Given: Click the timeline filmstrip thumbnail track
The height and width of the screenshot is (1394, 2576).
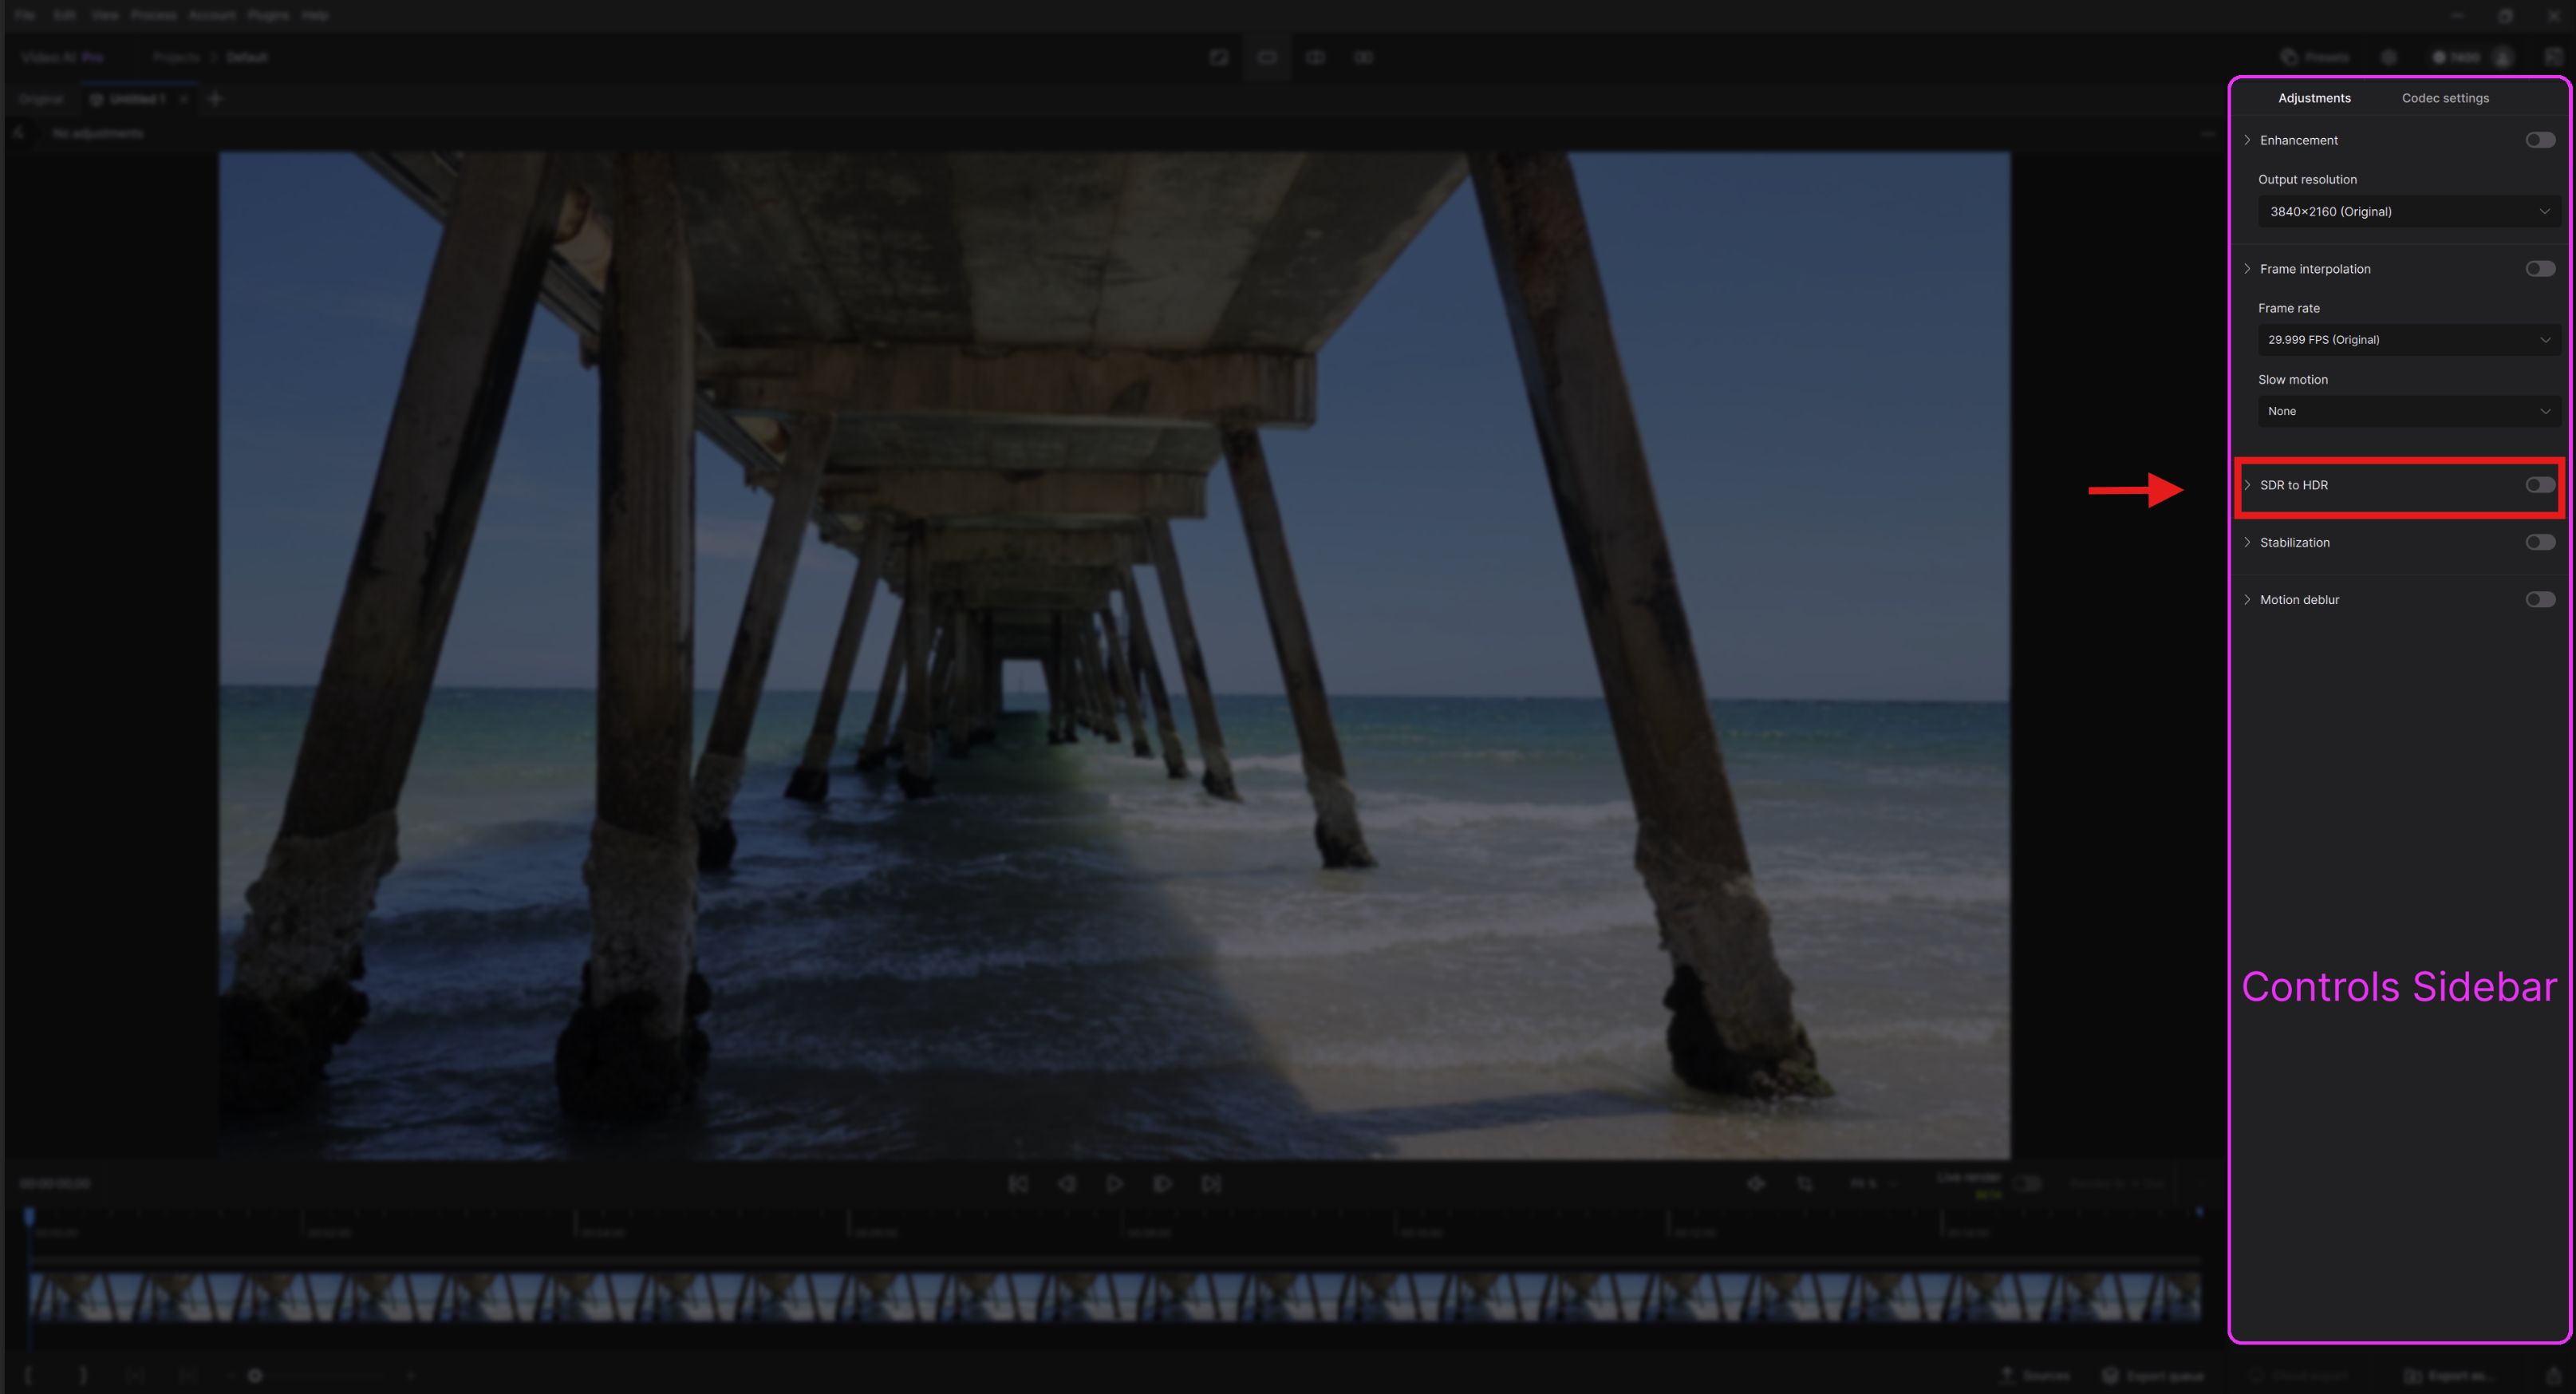Looking at the screenshot, I should coord(1114,1297).
